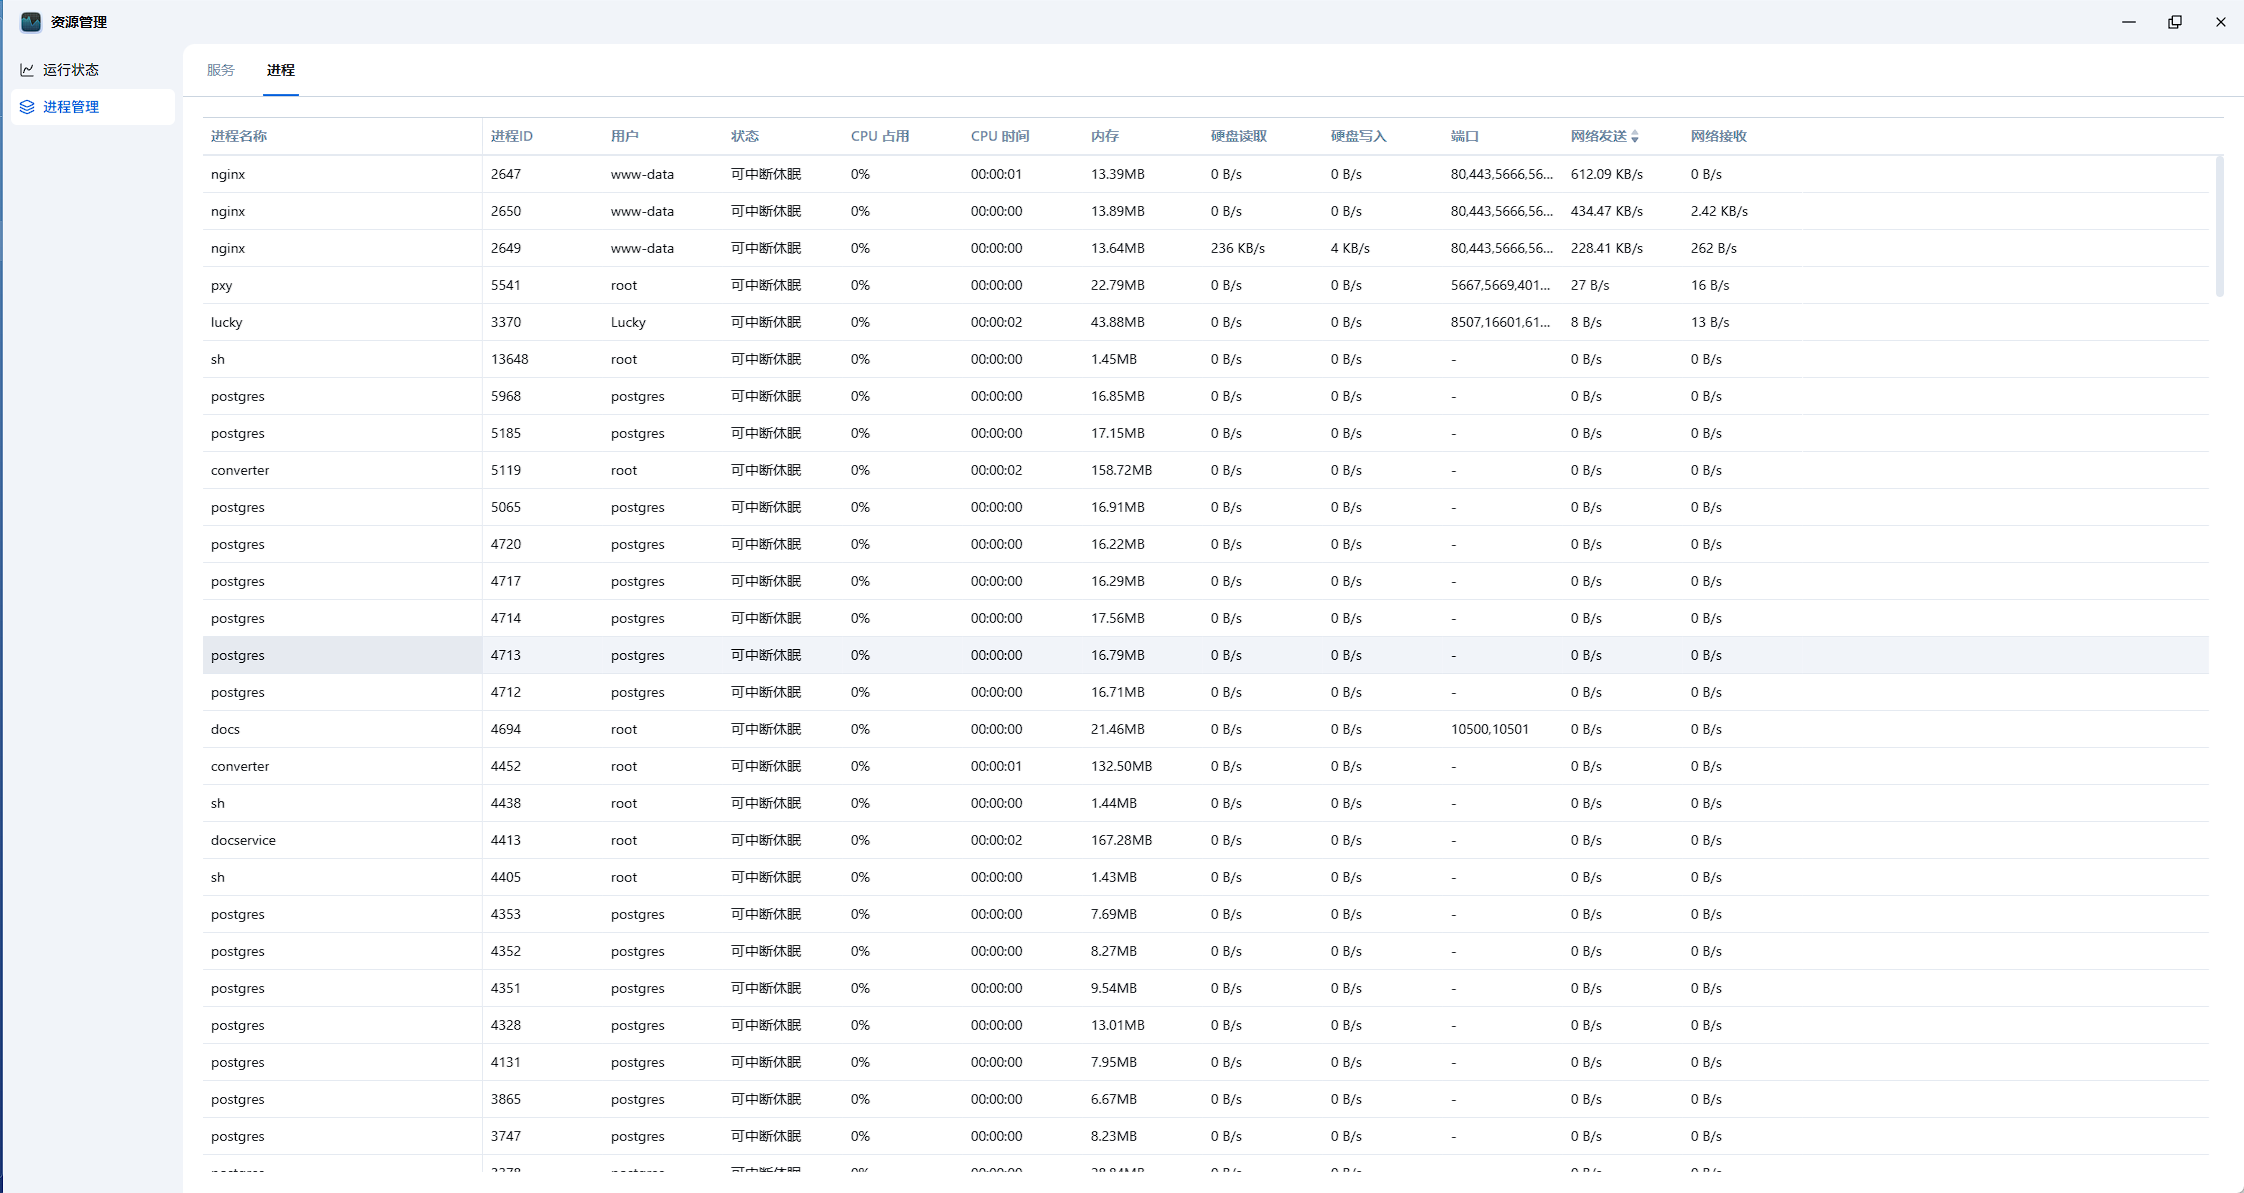Click the resource manager app icon
The image size is (2244, 1193).
[30, 21]
